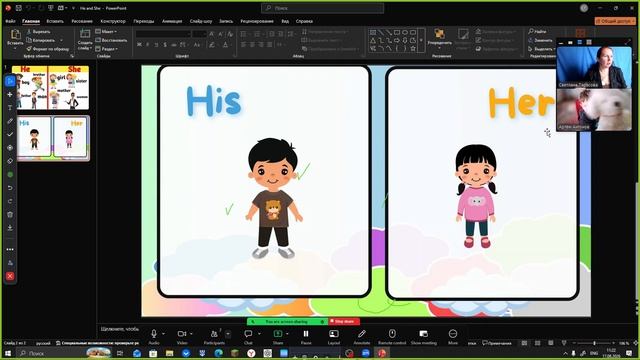
Task: Open the three-dots more menu in annotation sidebar
Action: 10,249
